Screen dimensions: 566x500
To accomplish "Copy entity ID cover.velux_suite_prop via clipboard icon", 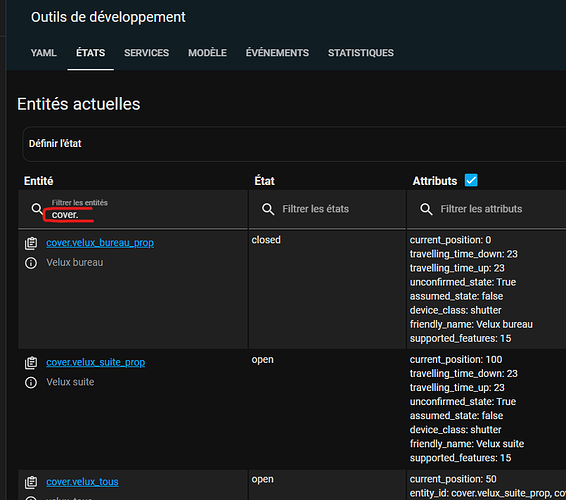I will (x=31, y=362).
